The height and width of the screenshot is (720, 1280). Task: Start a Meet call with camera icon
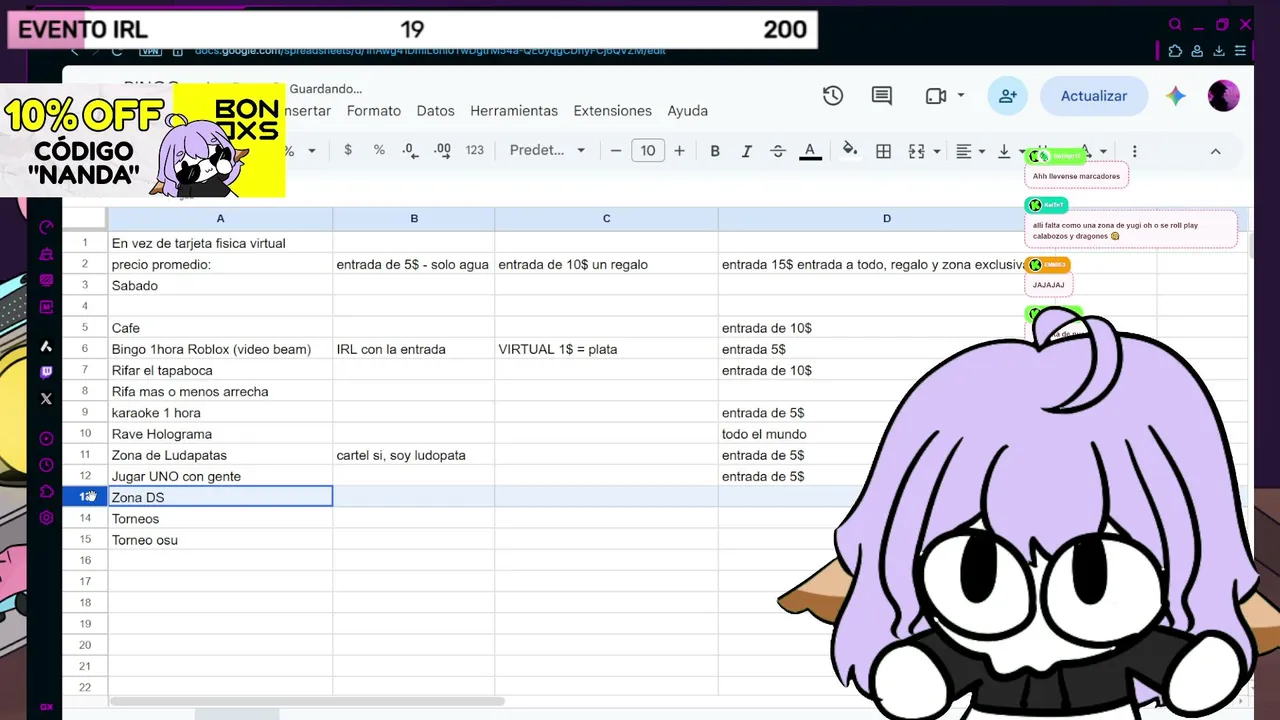coord(936,96)
